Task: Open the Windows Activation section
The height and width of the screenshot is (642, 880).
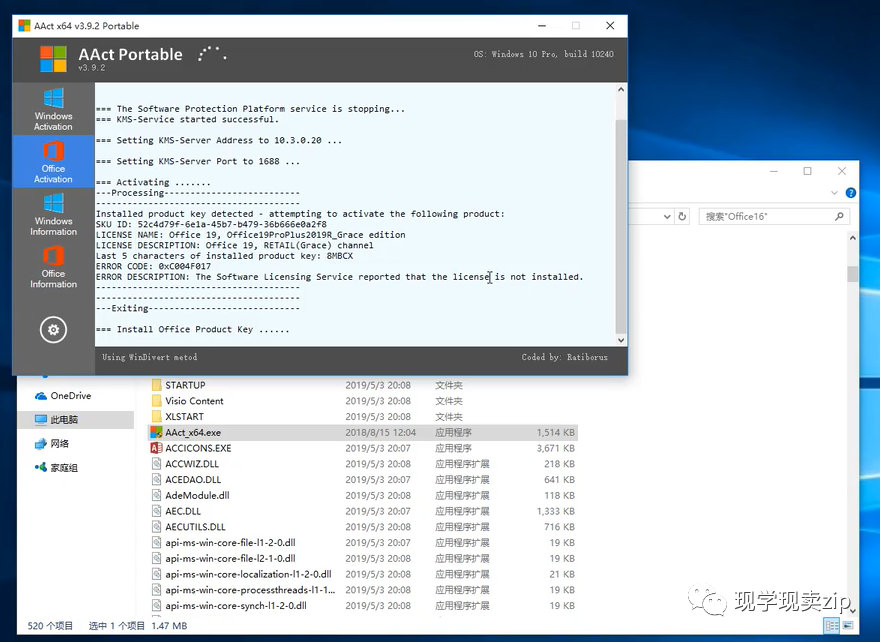Action: [x=53, y=109]
